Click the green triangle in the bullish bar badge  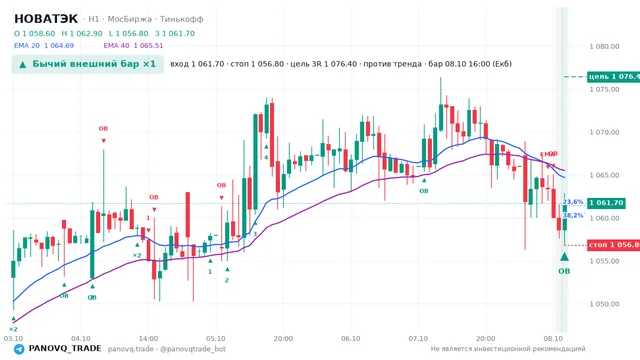(23, 64)
